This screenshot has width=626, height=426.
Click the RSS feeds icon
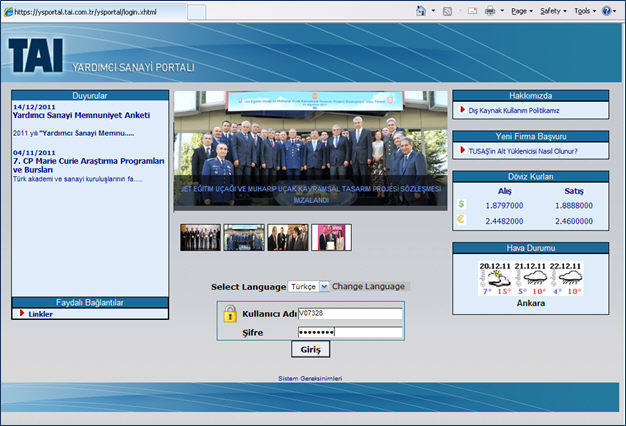point(448,11)
